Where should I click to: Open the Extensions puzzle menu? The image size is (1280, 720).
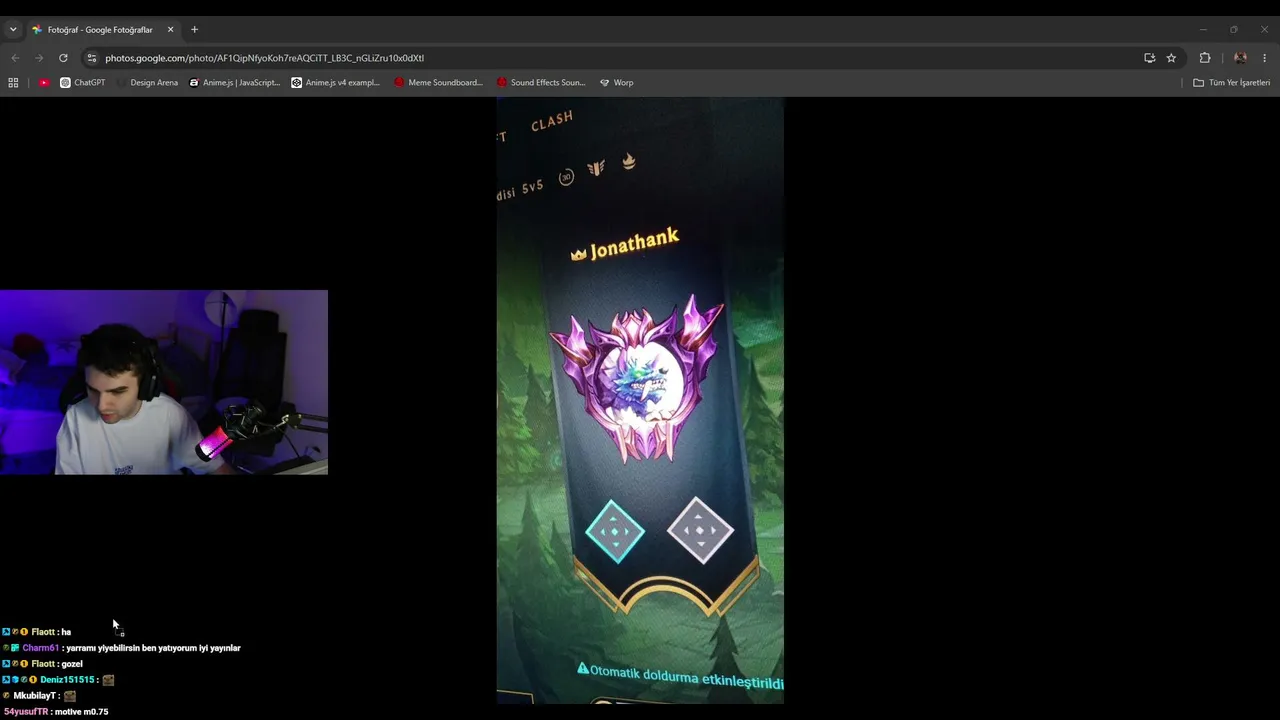pyautogui.click(x=1205, y=58)
